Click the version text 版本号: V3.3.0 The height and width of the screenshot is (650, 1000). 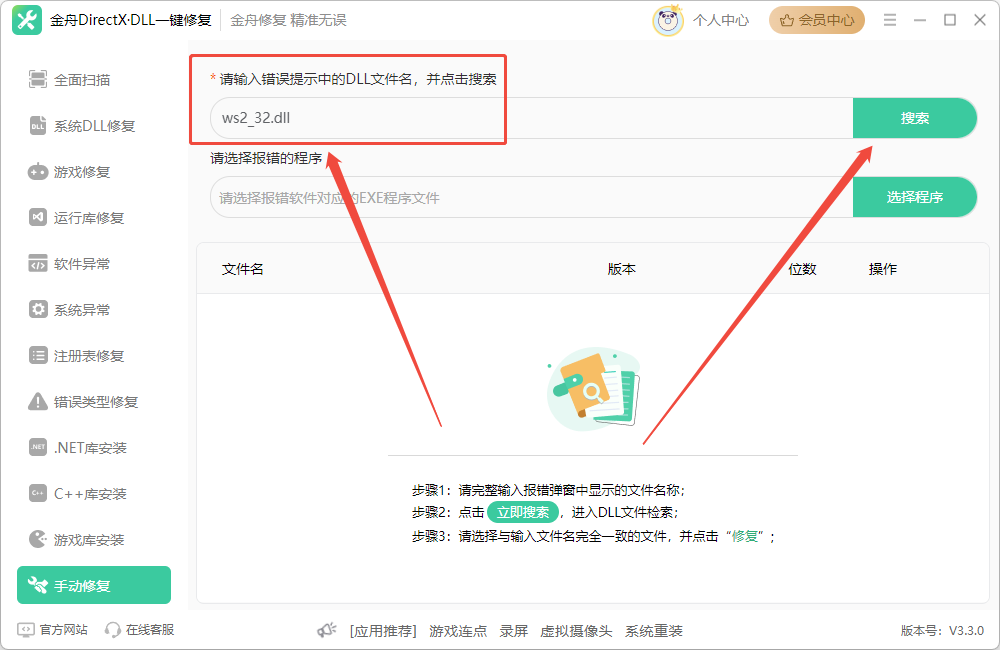(942, 631)
